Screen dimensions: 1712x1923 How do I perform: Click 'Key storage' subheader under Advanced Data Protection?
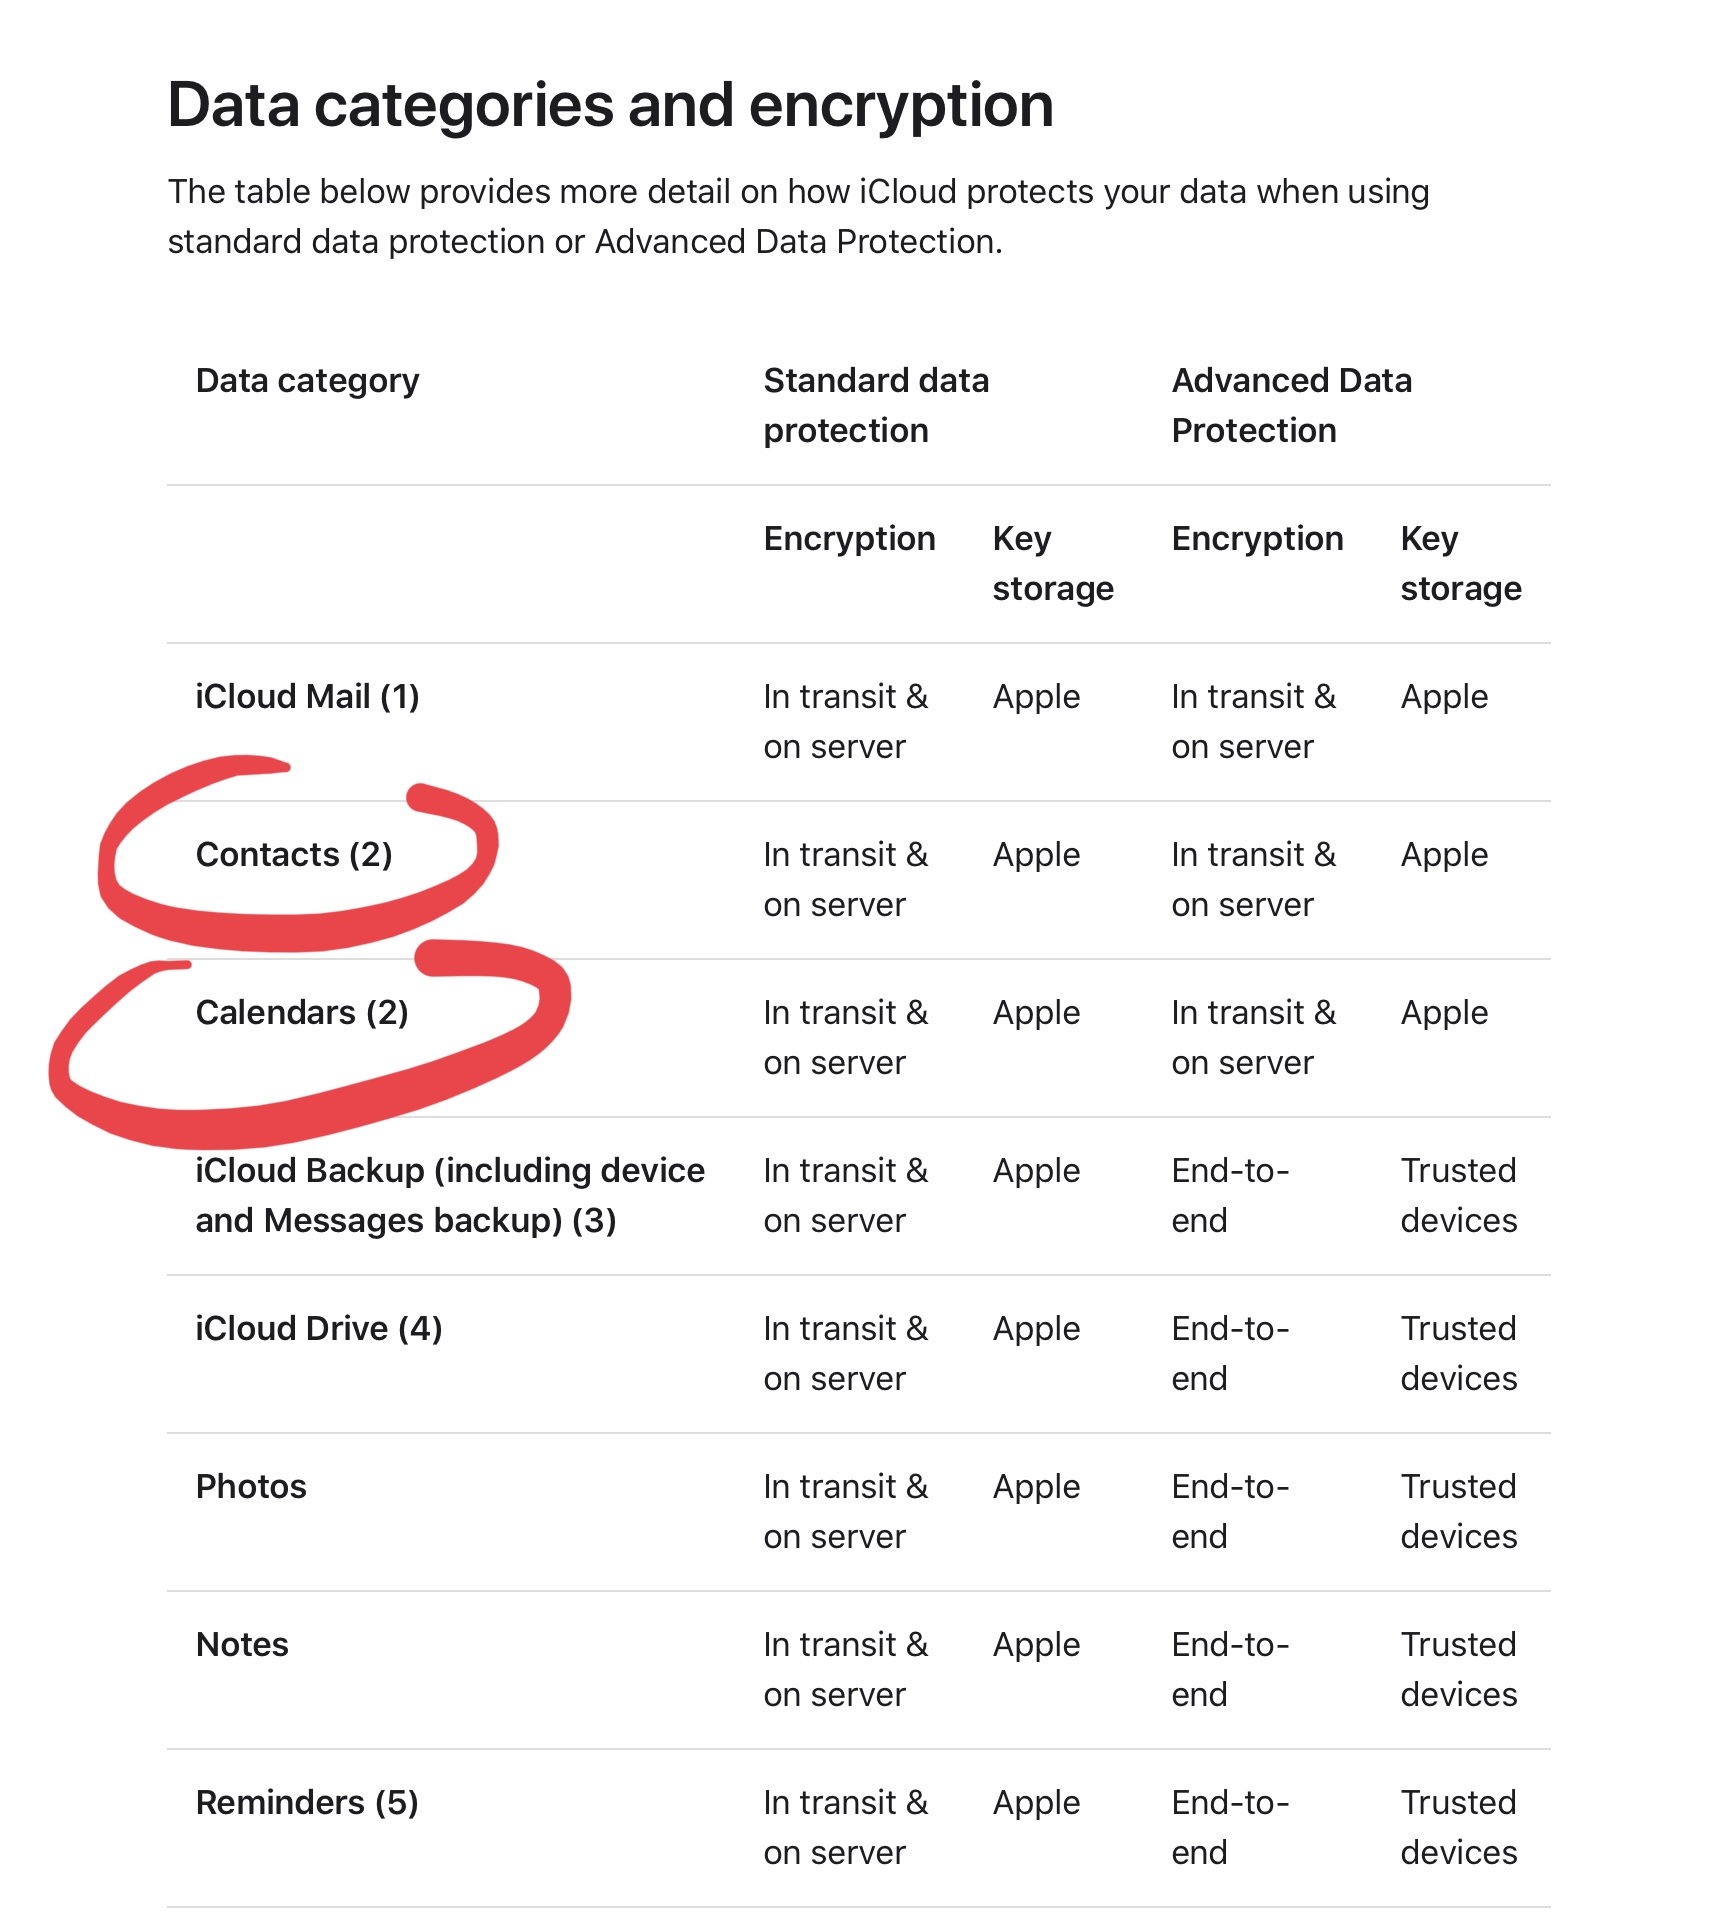(1461, 563)
